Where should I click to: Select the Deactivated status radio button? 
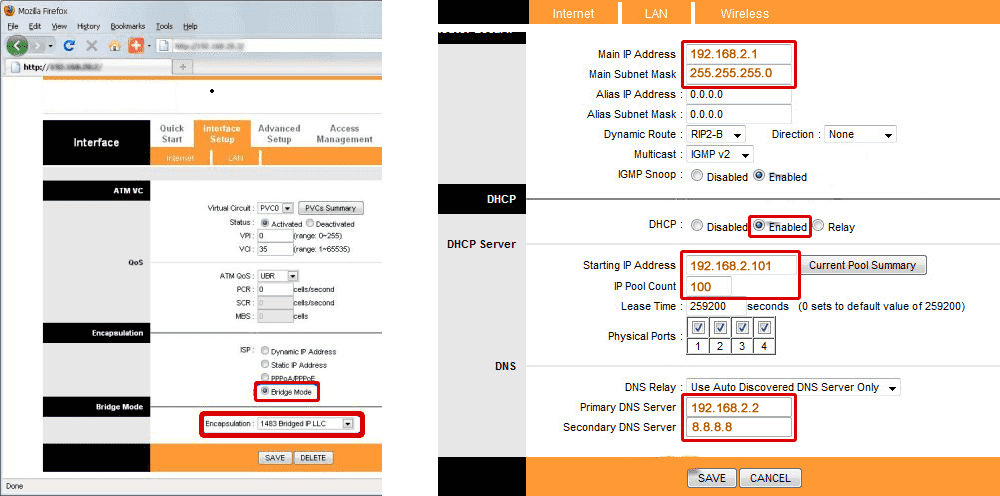click(x=310, y=223)
